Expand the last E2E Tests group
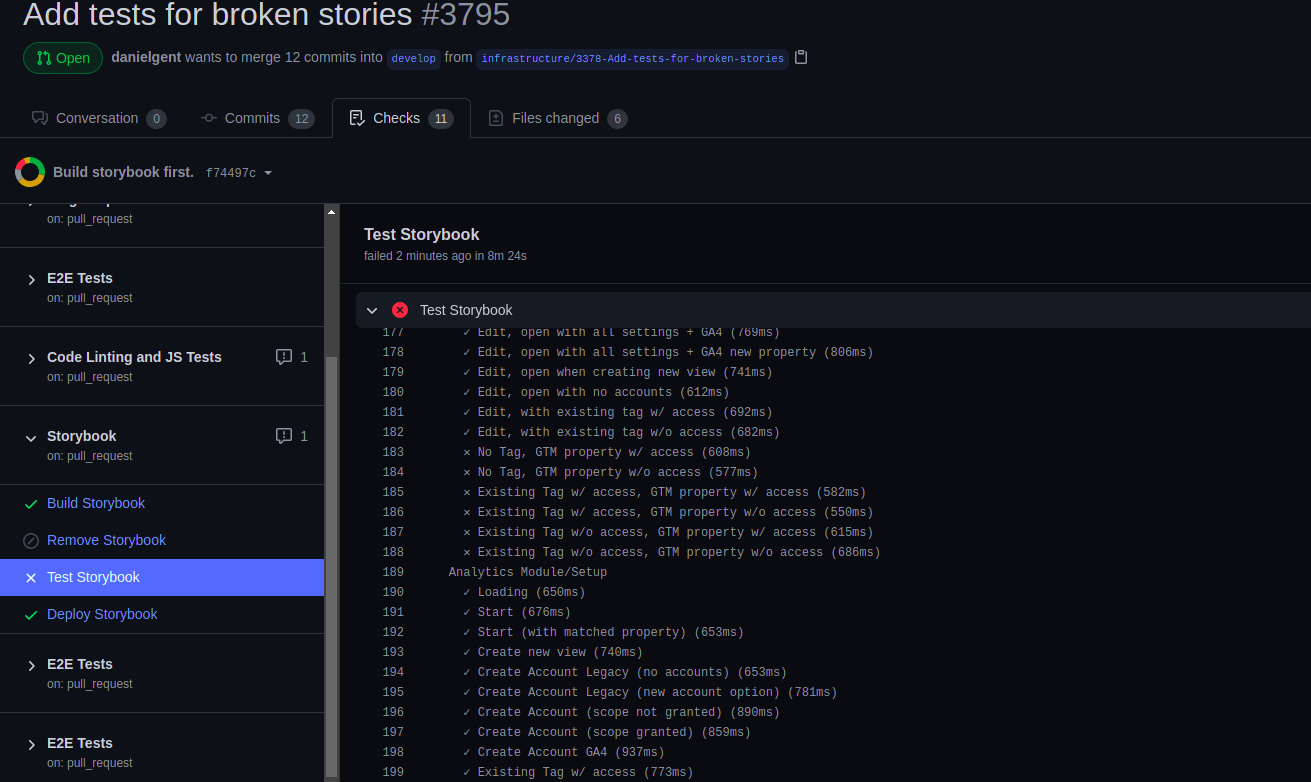 click(32, 744)
